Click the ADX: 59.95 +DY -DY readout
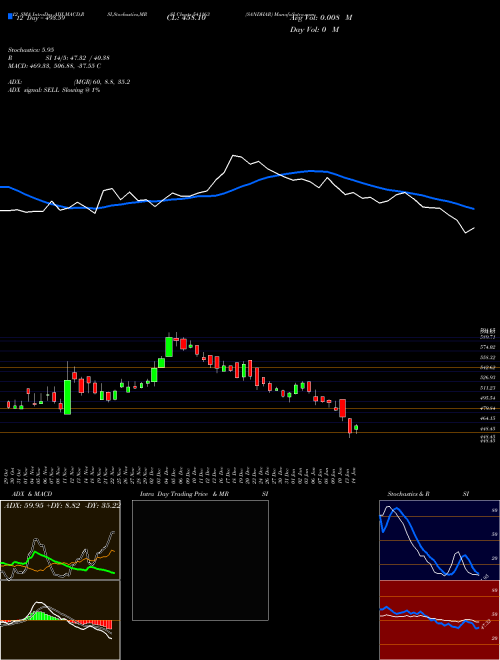 click(x=62, y=505)
